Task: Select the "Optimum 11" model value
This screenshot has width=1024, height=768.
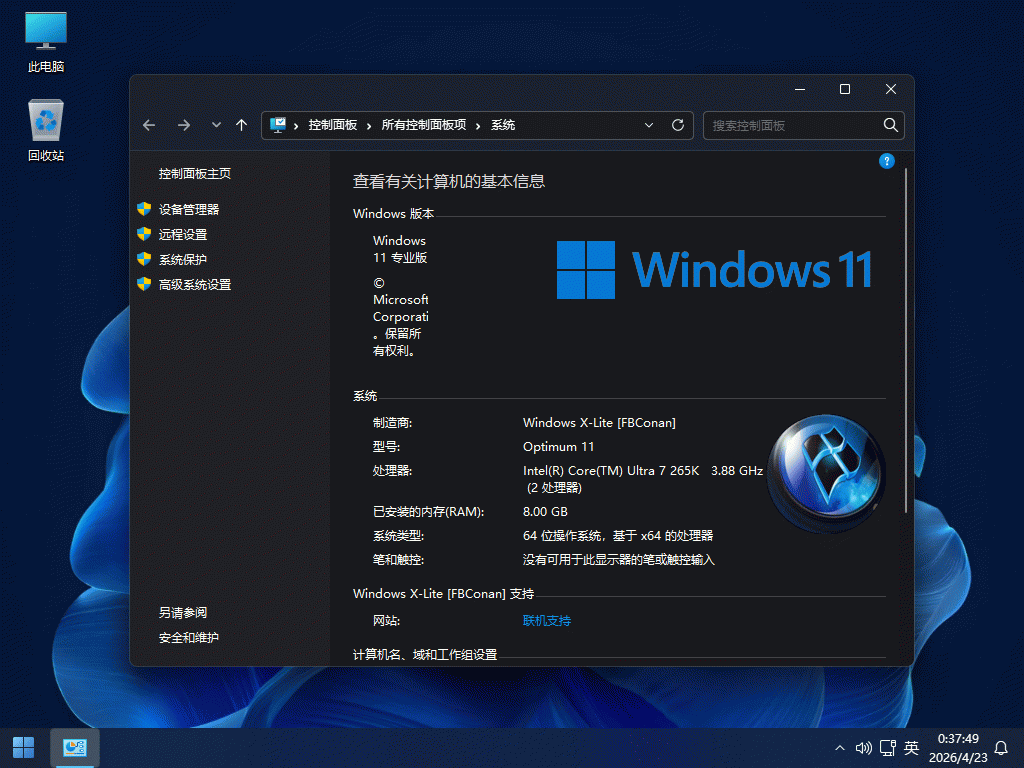Action: 559,447
